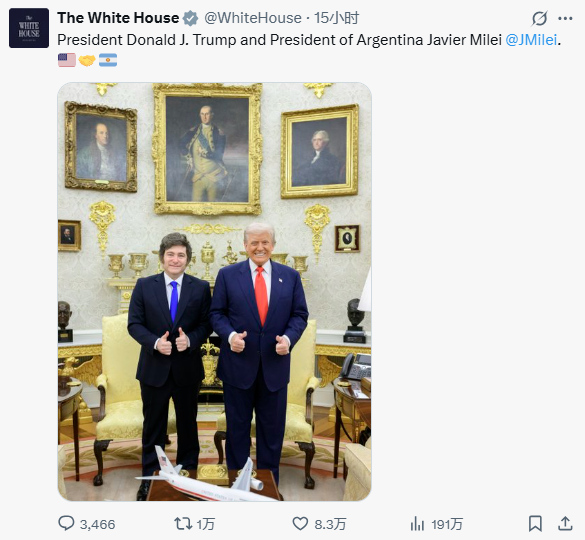Bookmark this post
This screenshot has width=585, height=540.
pos(535,524)
